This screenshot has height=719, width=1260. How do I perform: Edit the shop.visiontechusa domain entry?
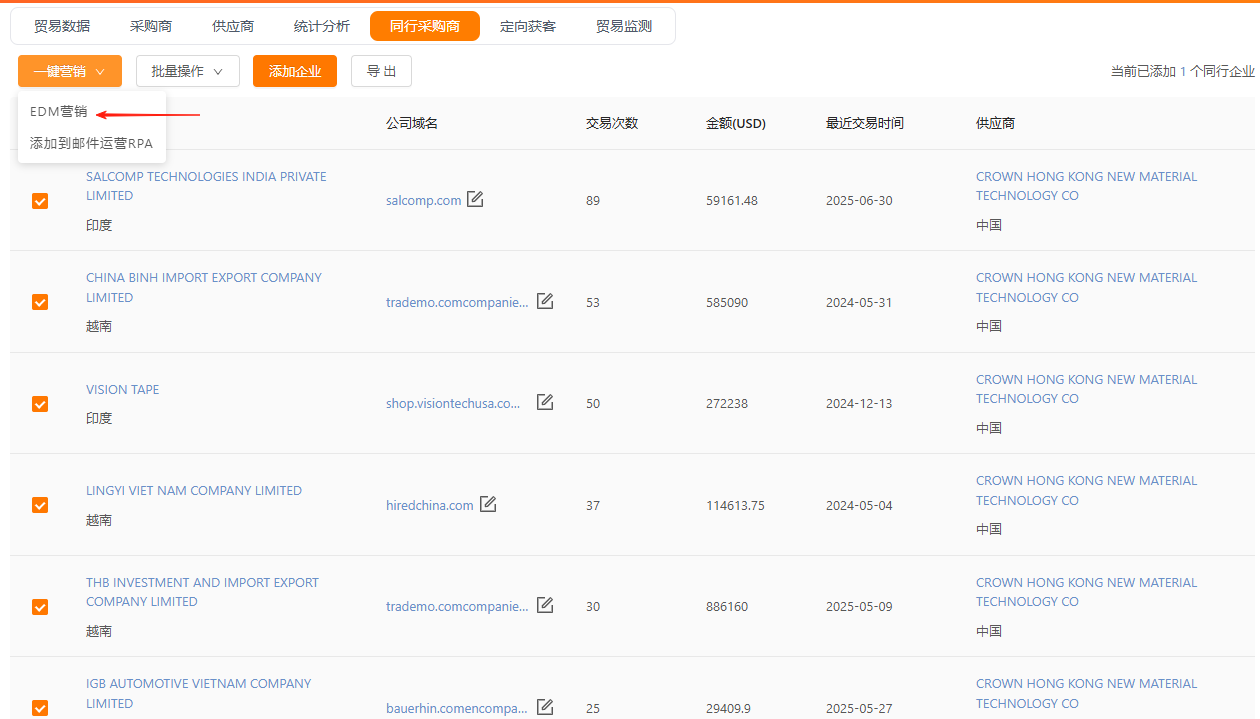coord(545,402)
